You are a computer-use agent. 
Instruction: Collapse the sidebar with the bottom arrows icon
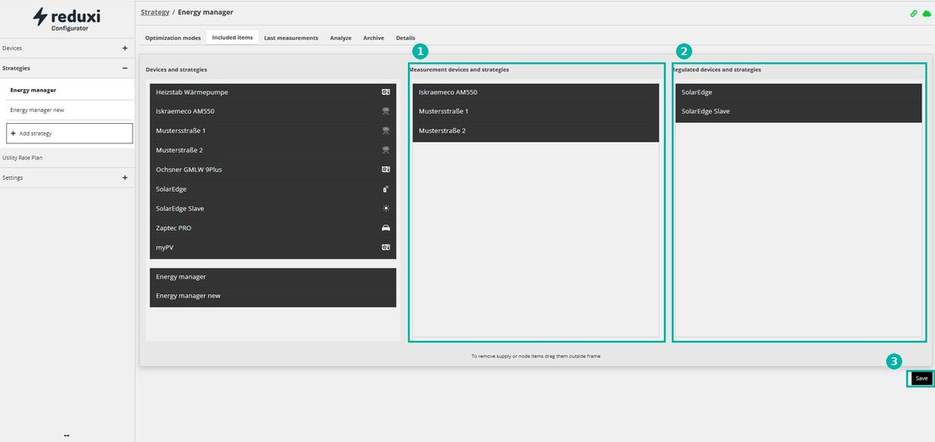[x=67, y=435]
